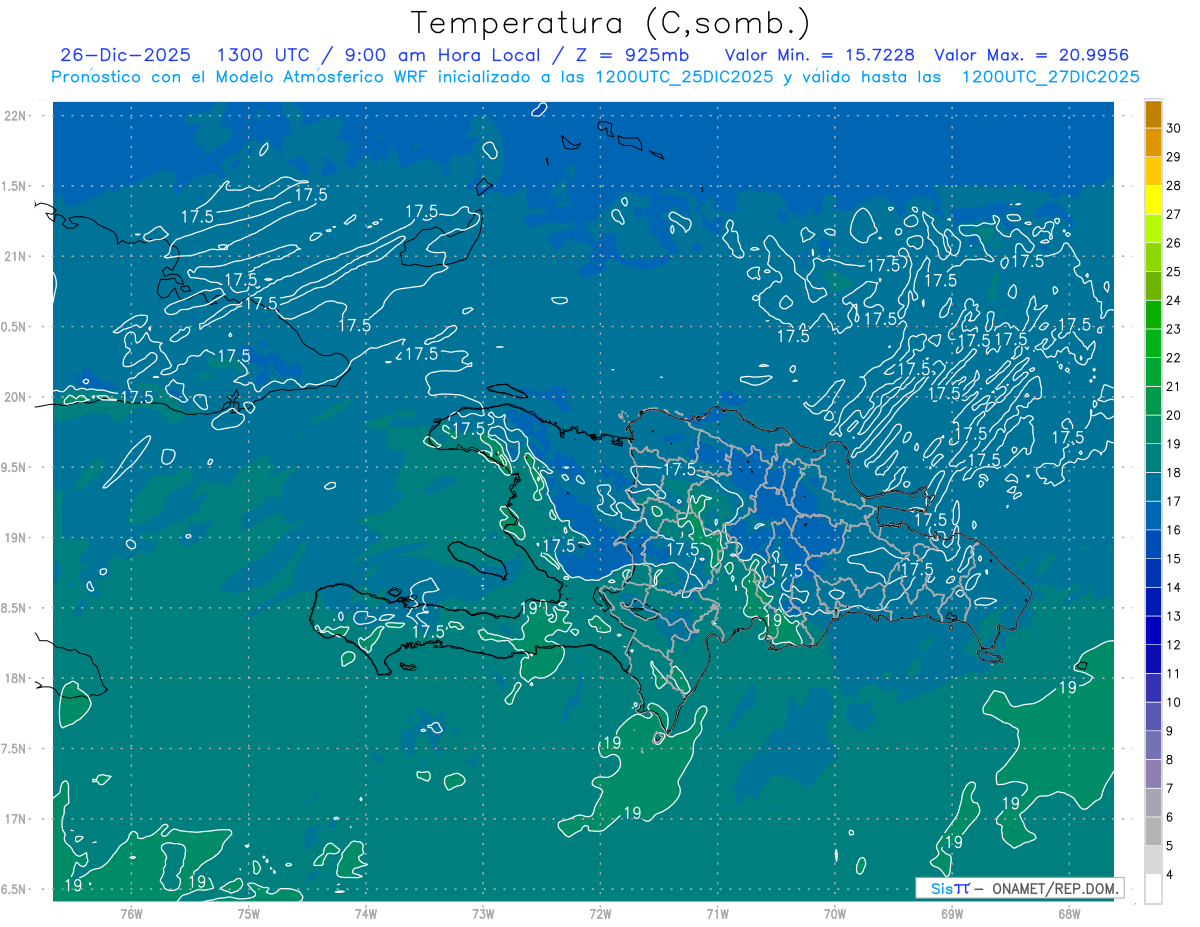This screenshot has height=927, width=1200.
Task: Click the "12" value on the color scale
Action: 1174,644
